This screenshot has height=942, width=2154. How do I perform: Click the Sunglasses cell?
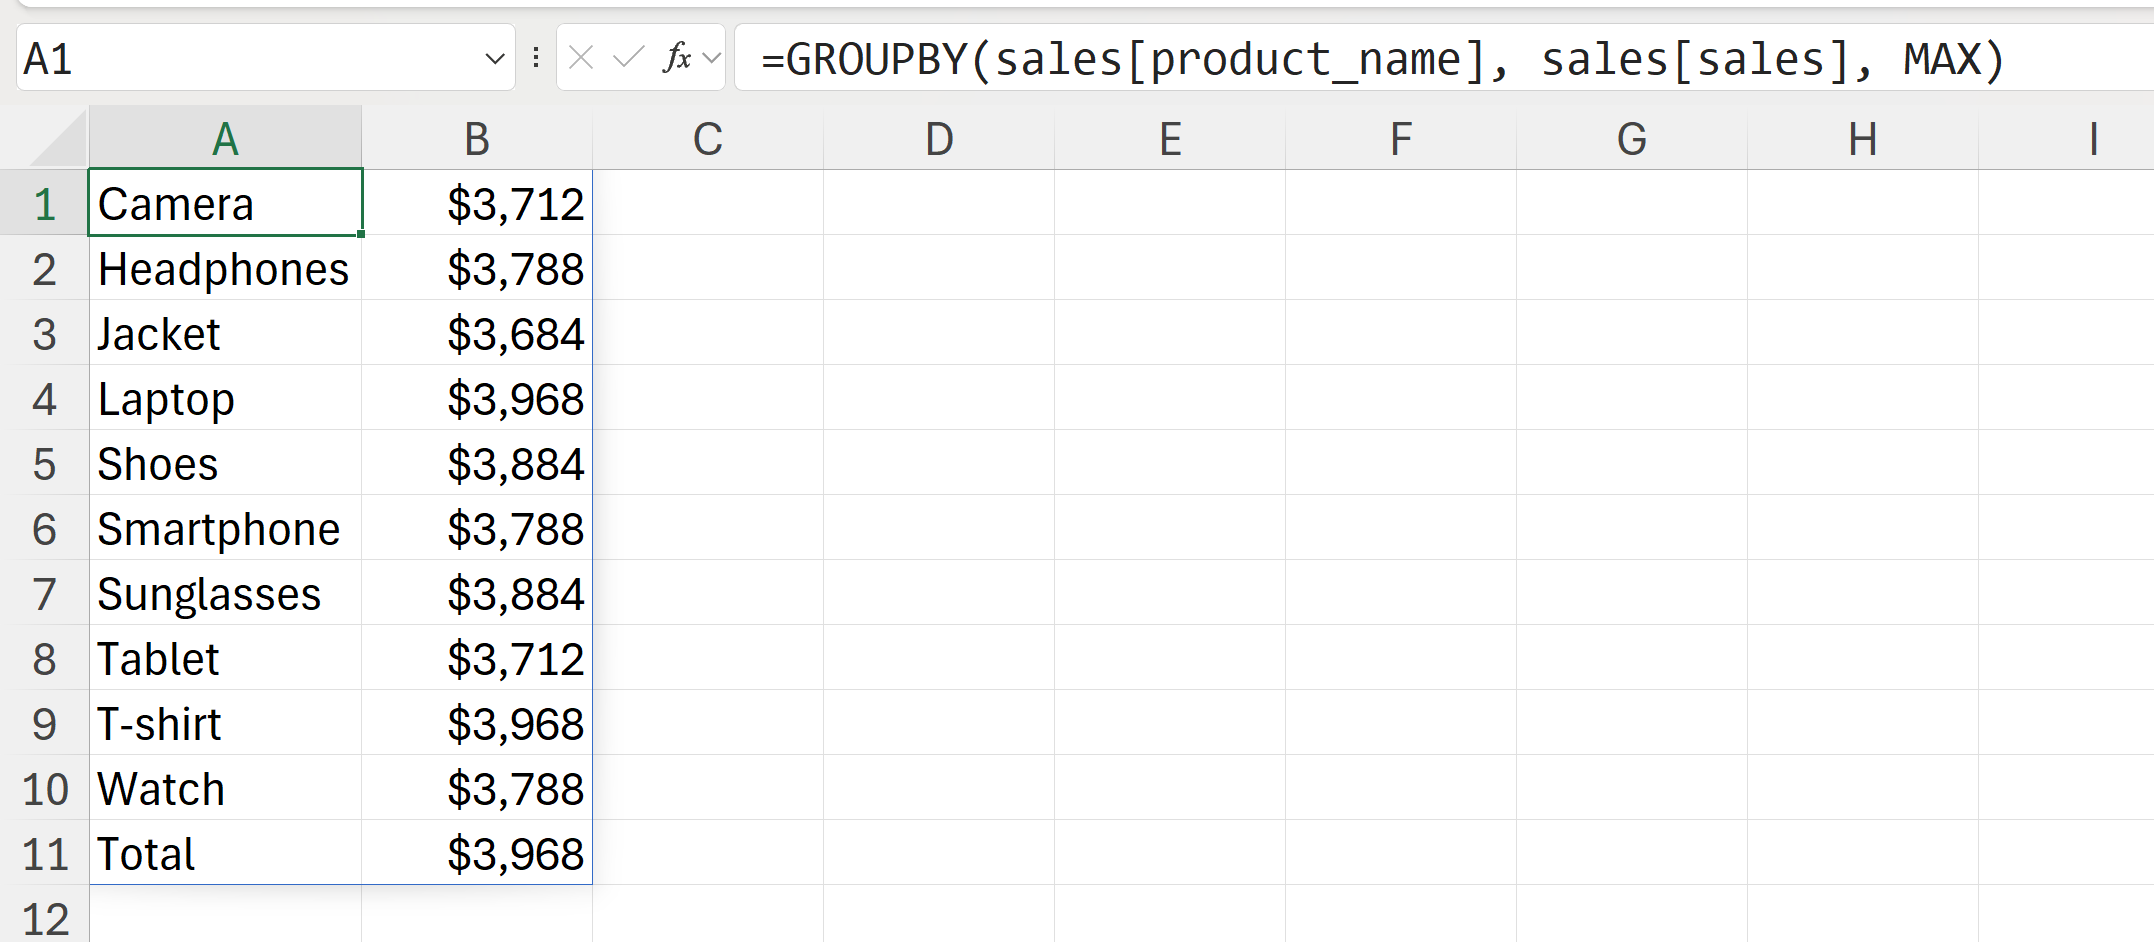point(225,594)
